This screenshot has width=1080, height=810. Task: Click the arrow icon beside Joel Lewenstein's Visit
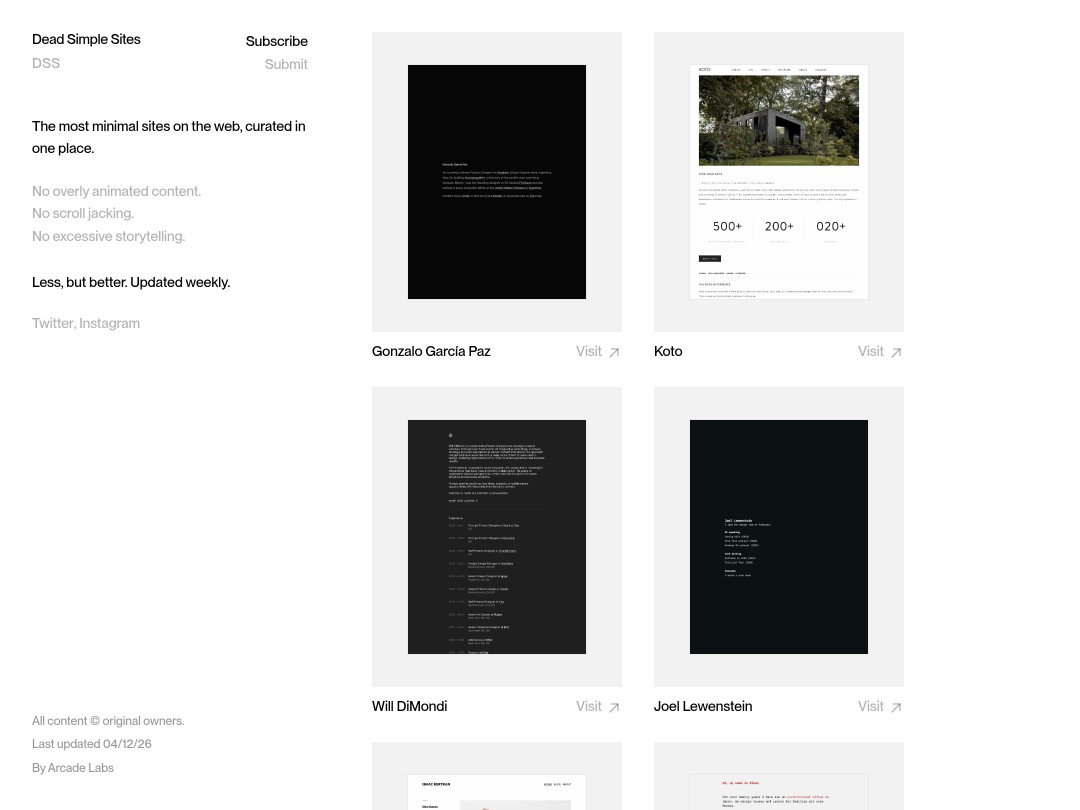[895, 706]
